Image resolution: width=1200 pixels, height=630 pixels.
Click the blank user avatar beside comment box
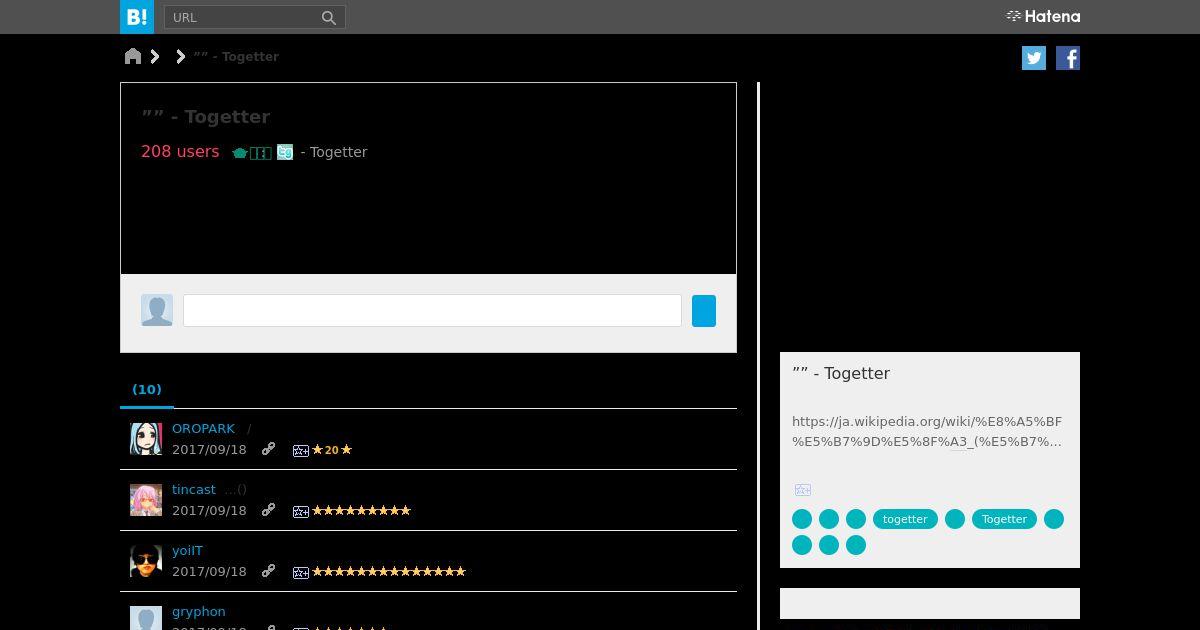pyautogui.click(x=157, y=310)
